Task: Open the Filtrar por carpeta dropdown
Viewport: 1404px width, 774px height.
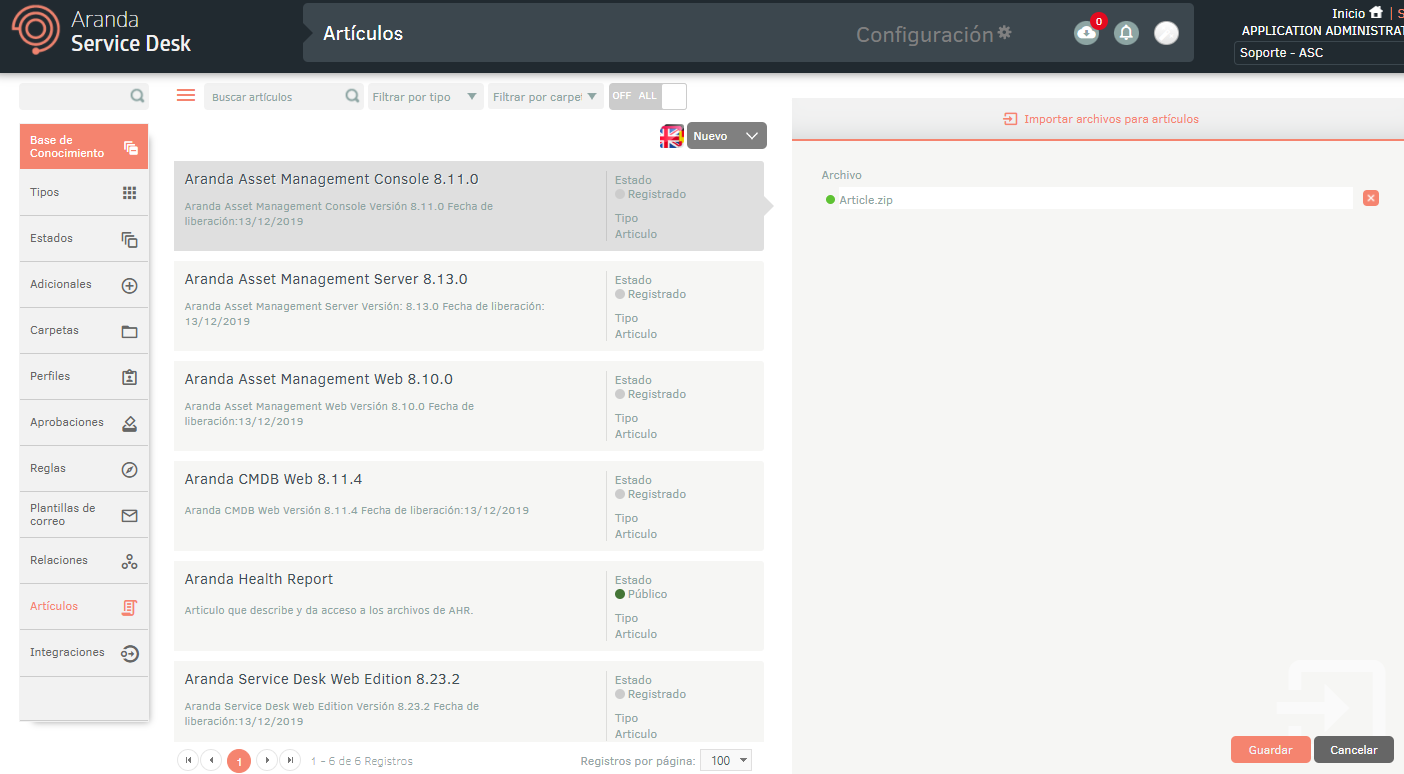Action: (x=546, y=97)
